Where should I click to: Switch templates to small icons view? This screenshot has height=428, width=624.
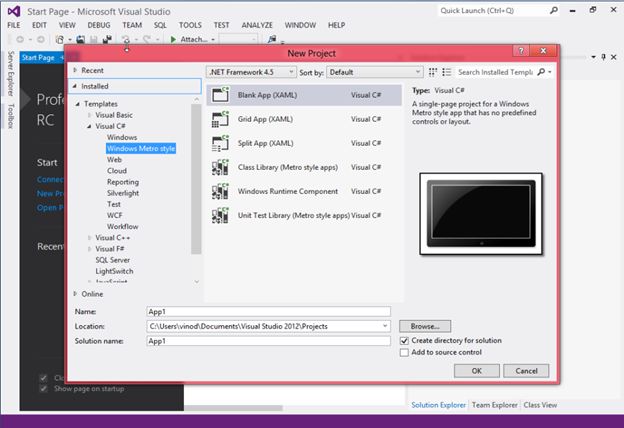[433, 72]
